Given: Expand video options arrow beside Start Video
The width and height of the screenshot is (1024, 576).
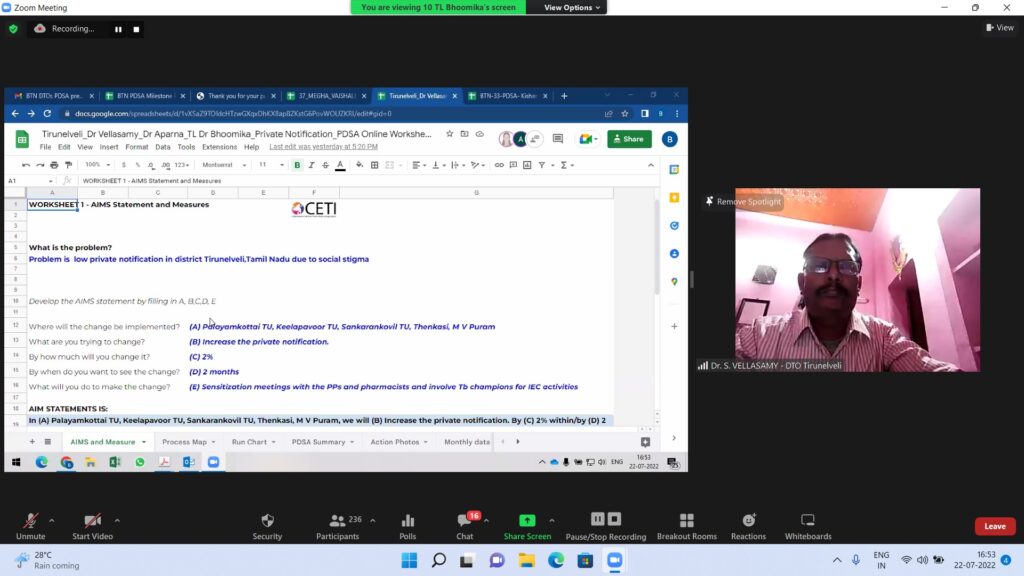Looking at the screenshot, I should click(x=117, y=520).
